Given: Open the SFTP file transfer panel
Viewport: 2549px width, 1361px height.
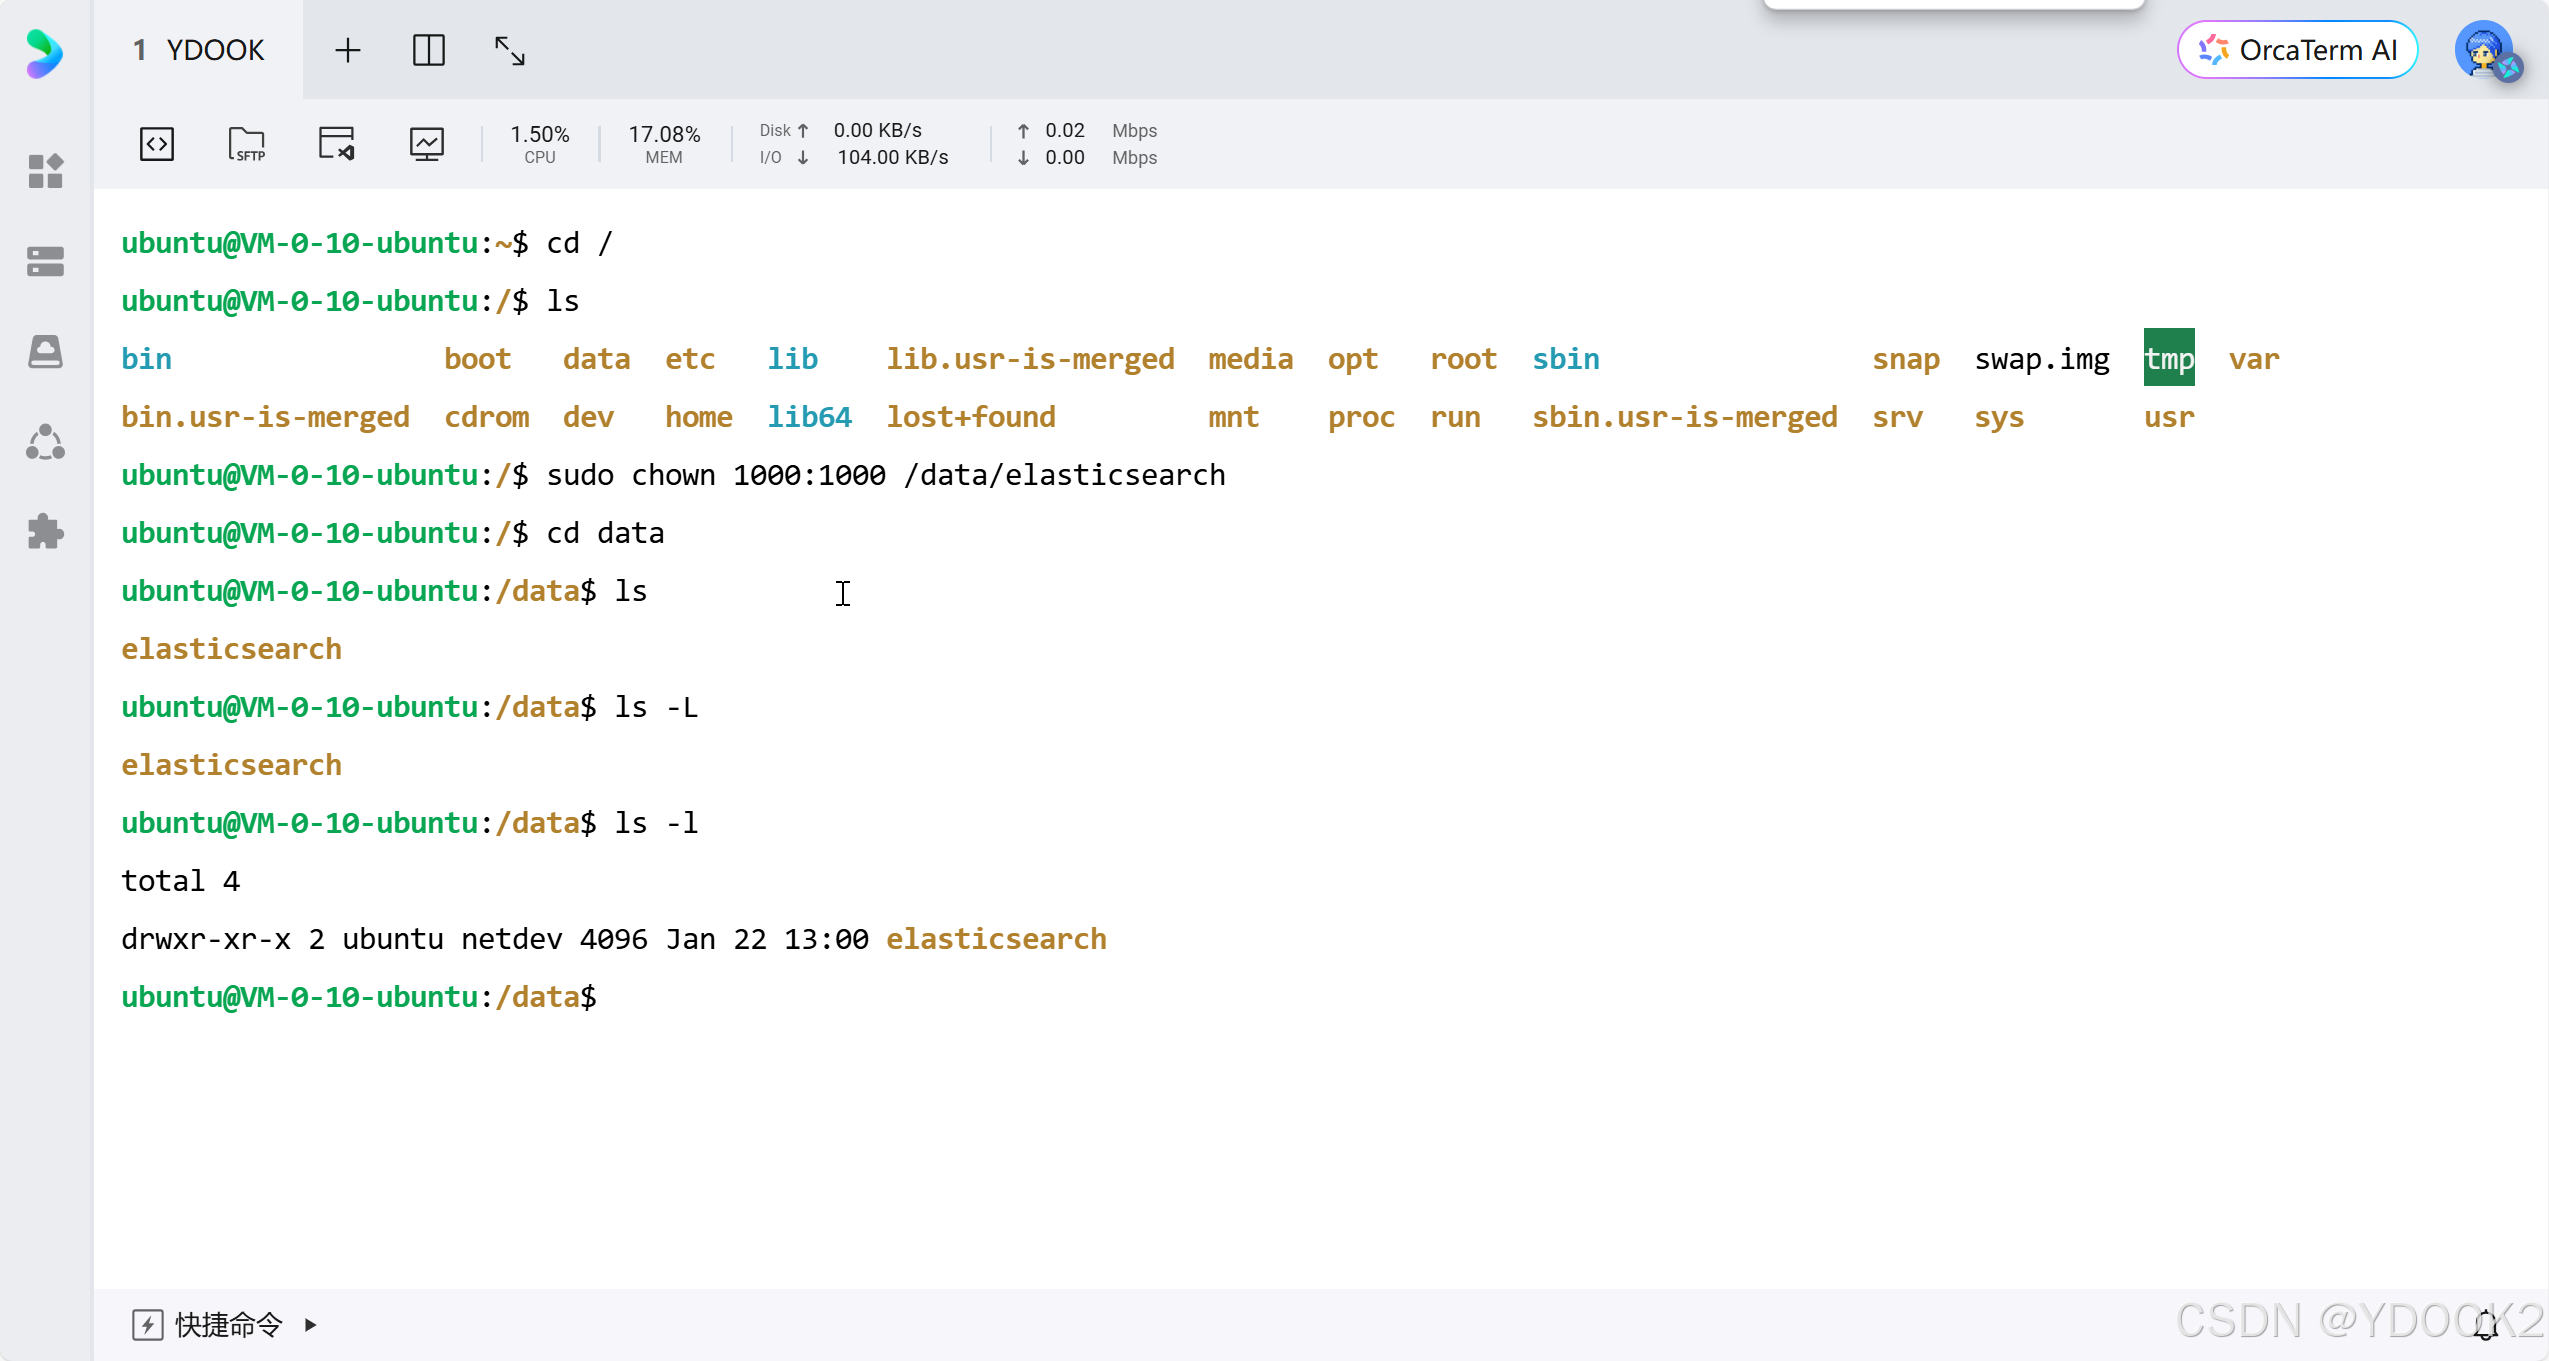Looking at the screenshot, I should (246, 144).
